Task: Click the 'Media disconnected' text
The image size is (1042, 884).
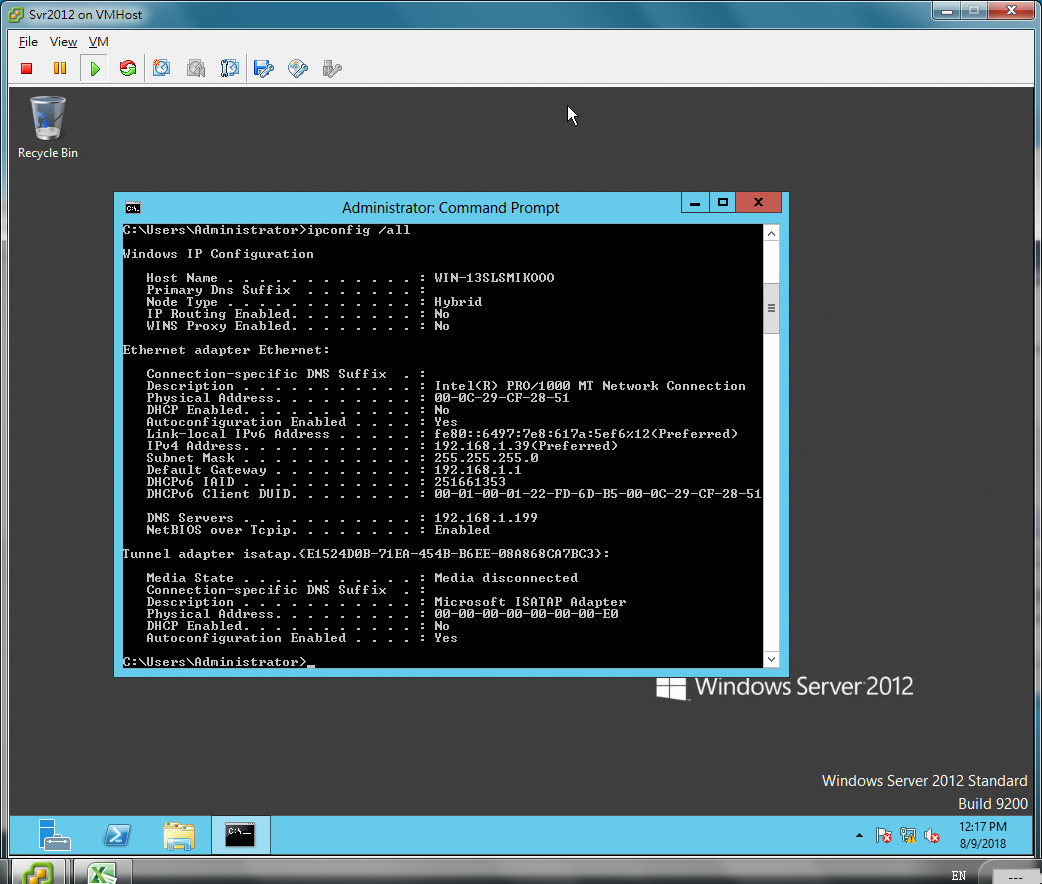Action: 506,578
